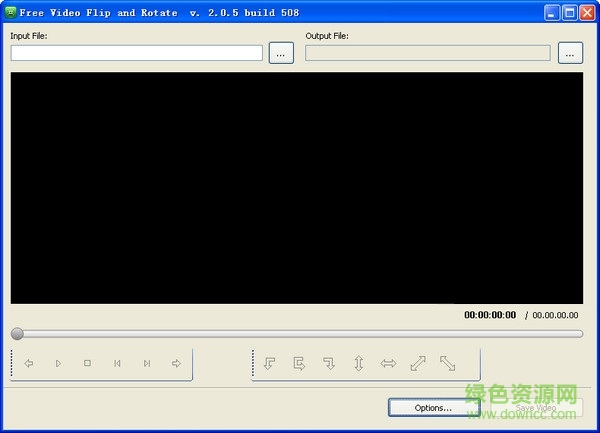600x433 pixels.
Task: Click the first rotate icon in the transform toolbar
Action: point(269,364)
